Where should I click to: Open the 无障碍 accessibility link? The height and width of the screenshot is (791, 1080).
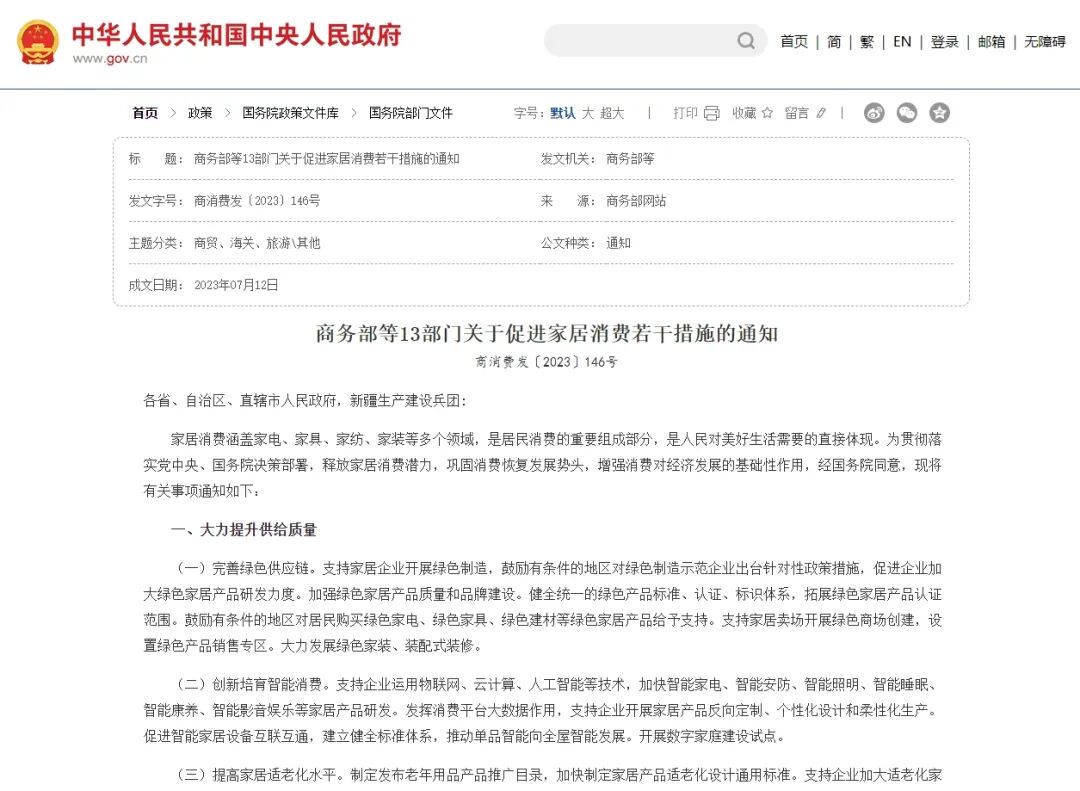pos(1044,42)
